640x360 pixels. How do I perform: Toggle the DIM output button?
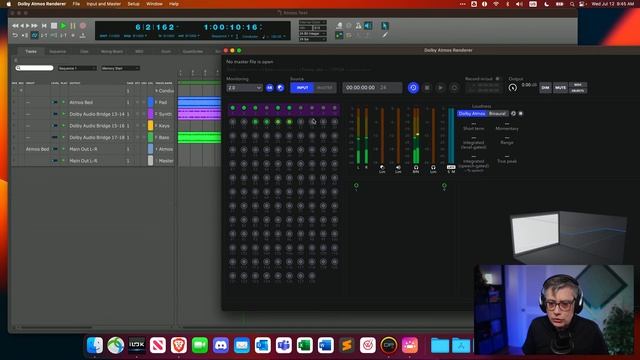tap(545, 88)
